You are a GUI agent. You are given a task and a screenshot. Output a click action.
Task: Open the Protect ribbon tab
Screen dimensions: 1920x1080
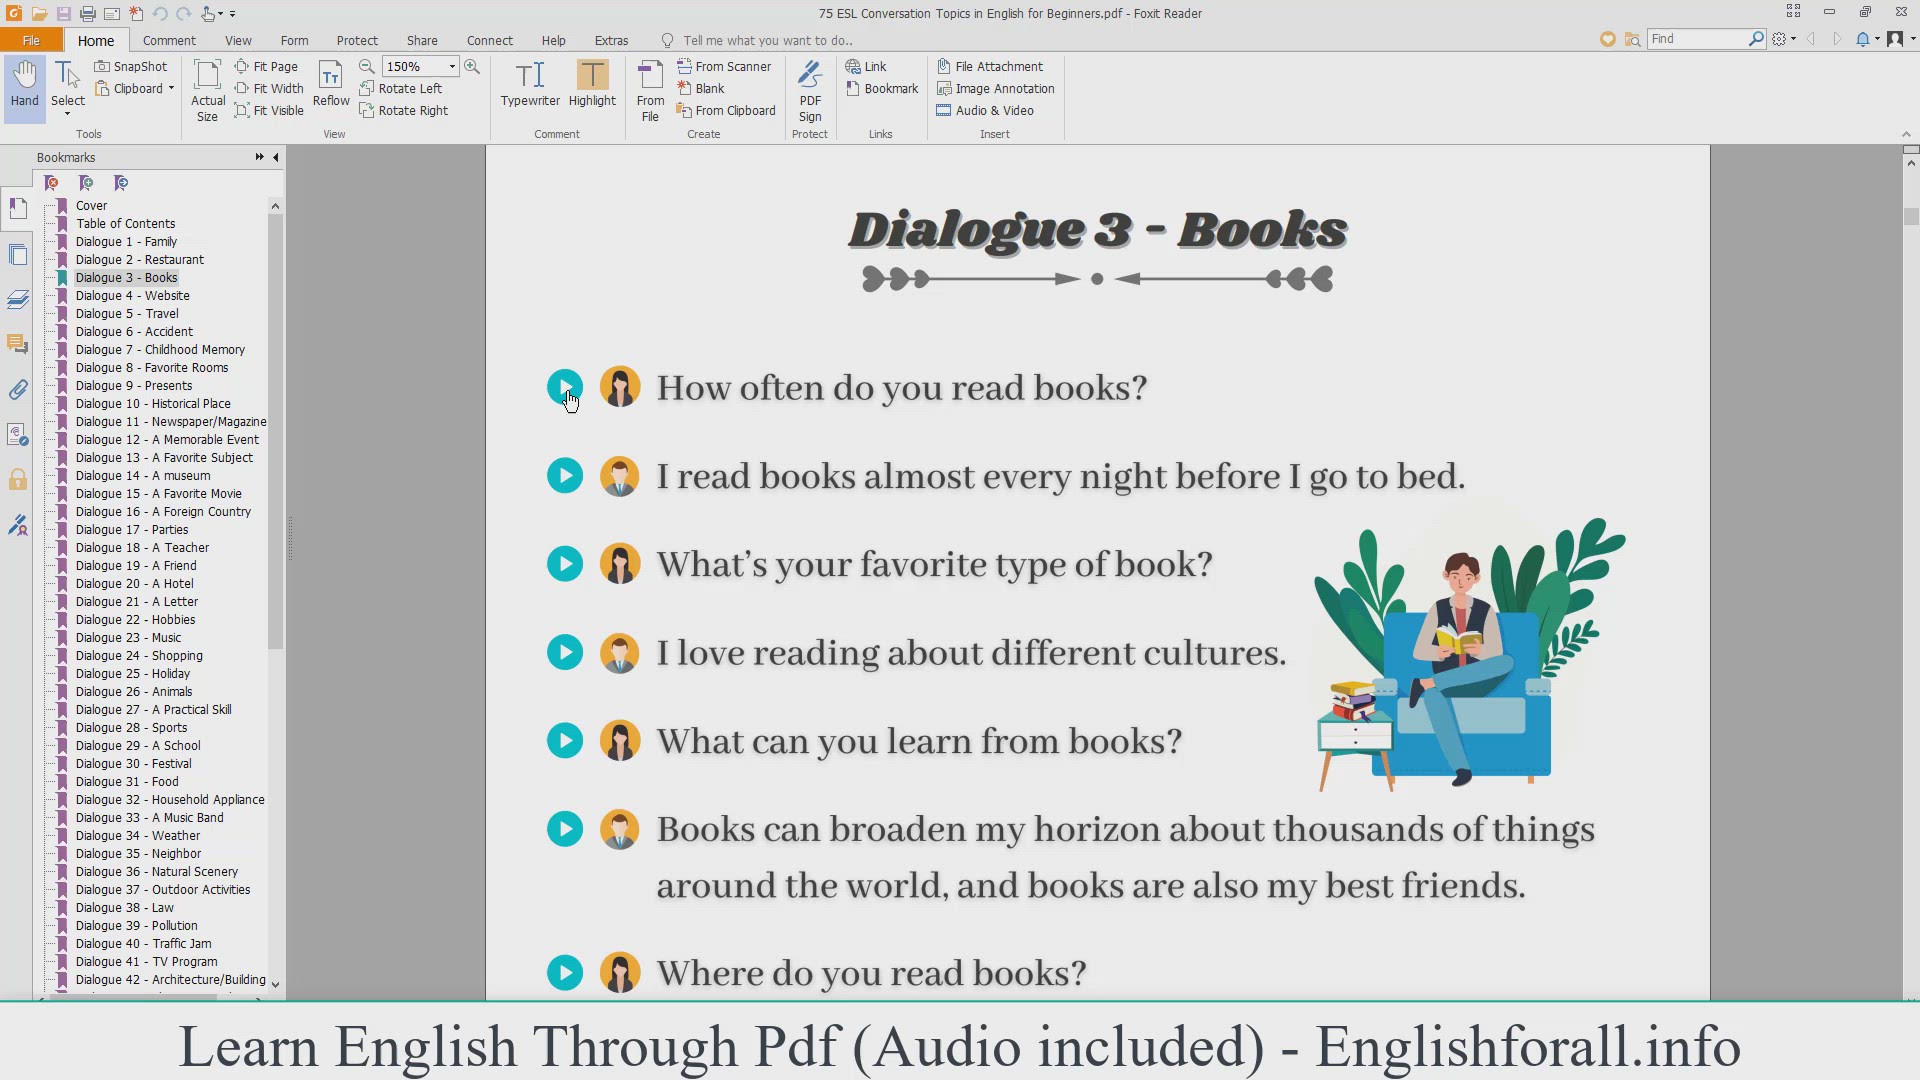(x=357, y=40)
